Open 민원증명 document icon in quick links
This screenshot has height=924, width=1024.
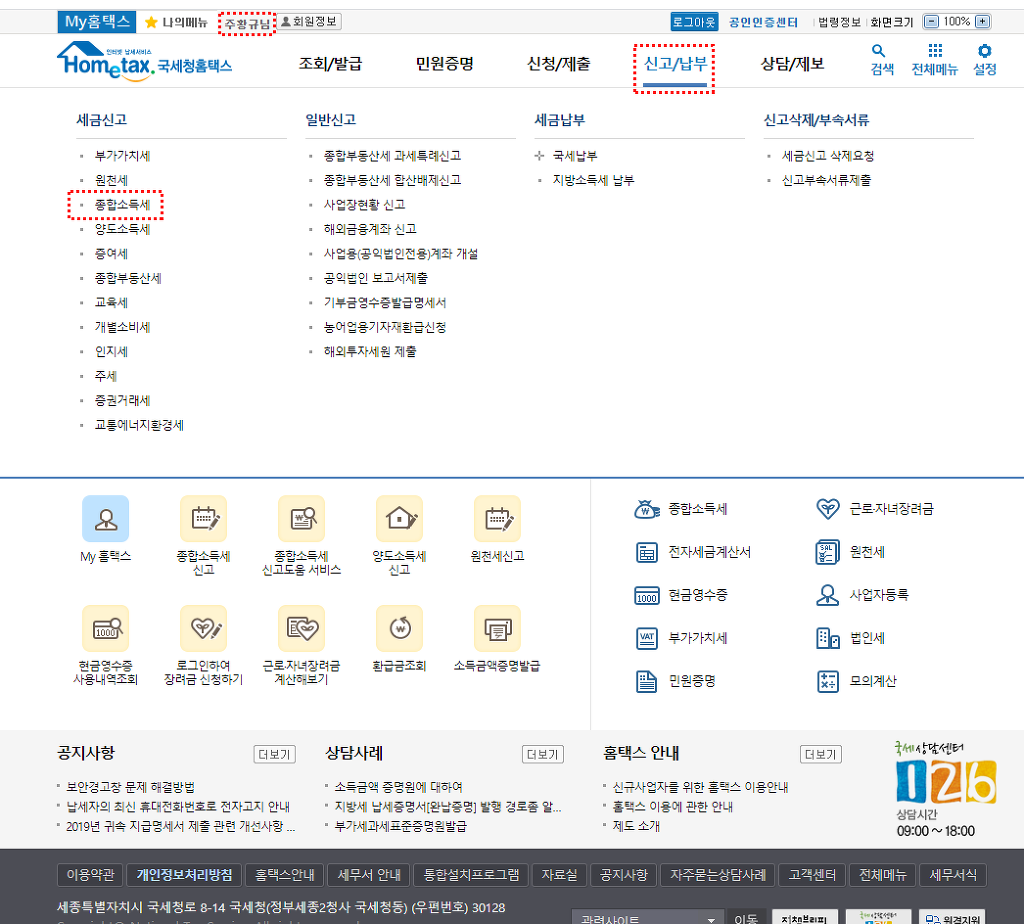647,681
